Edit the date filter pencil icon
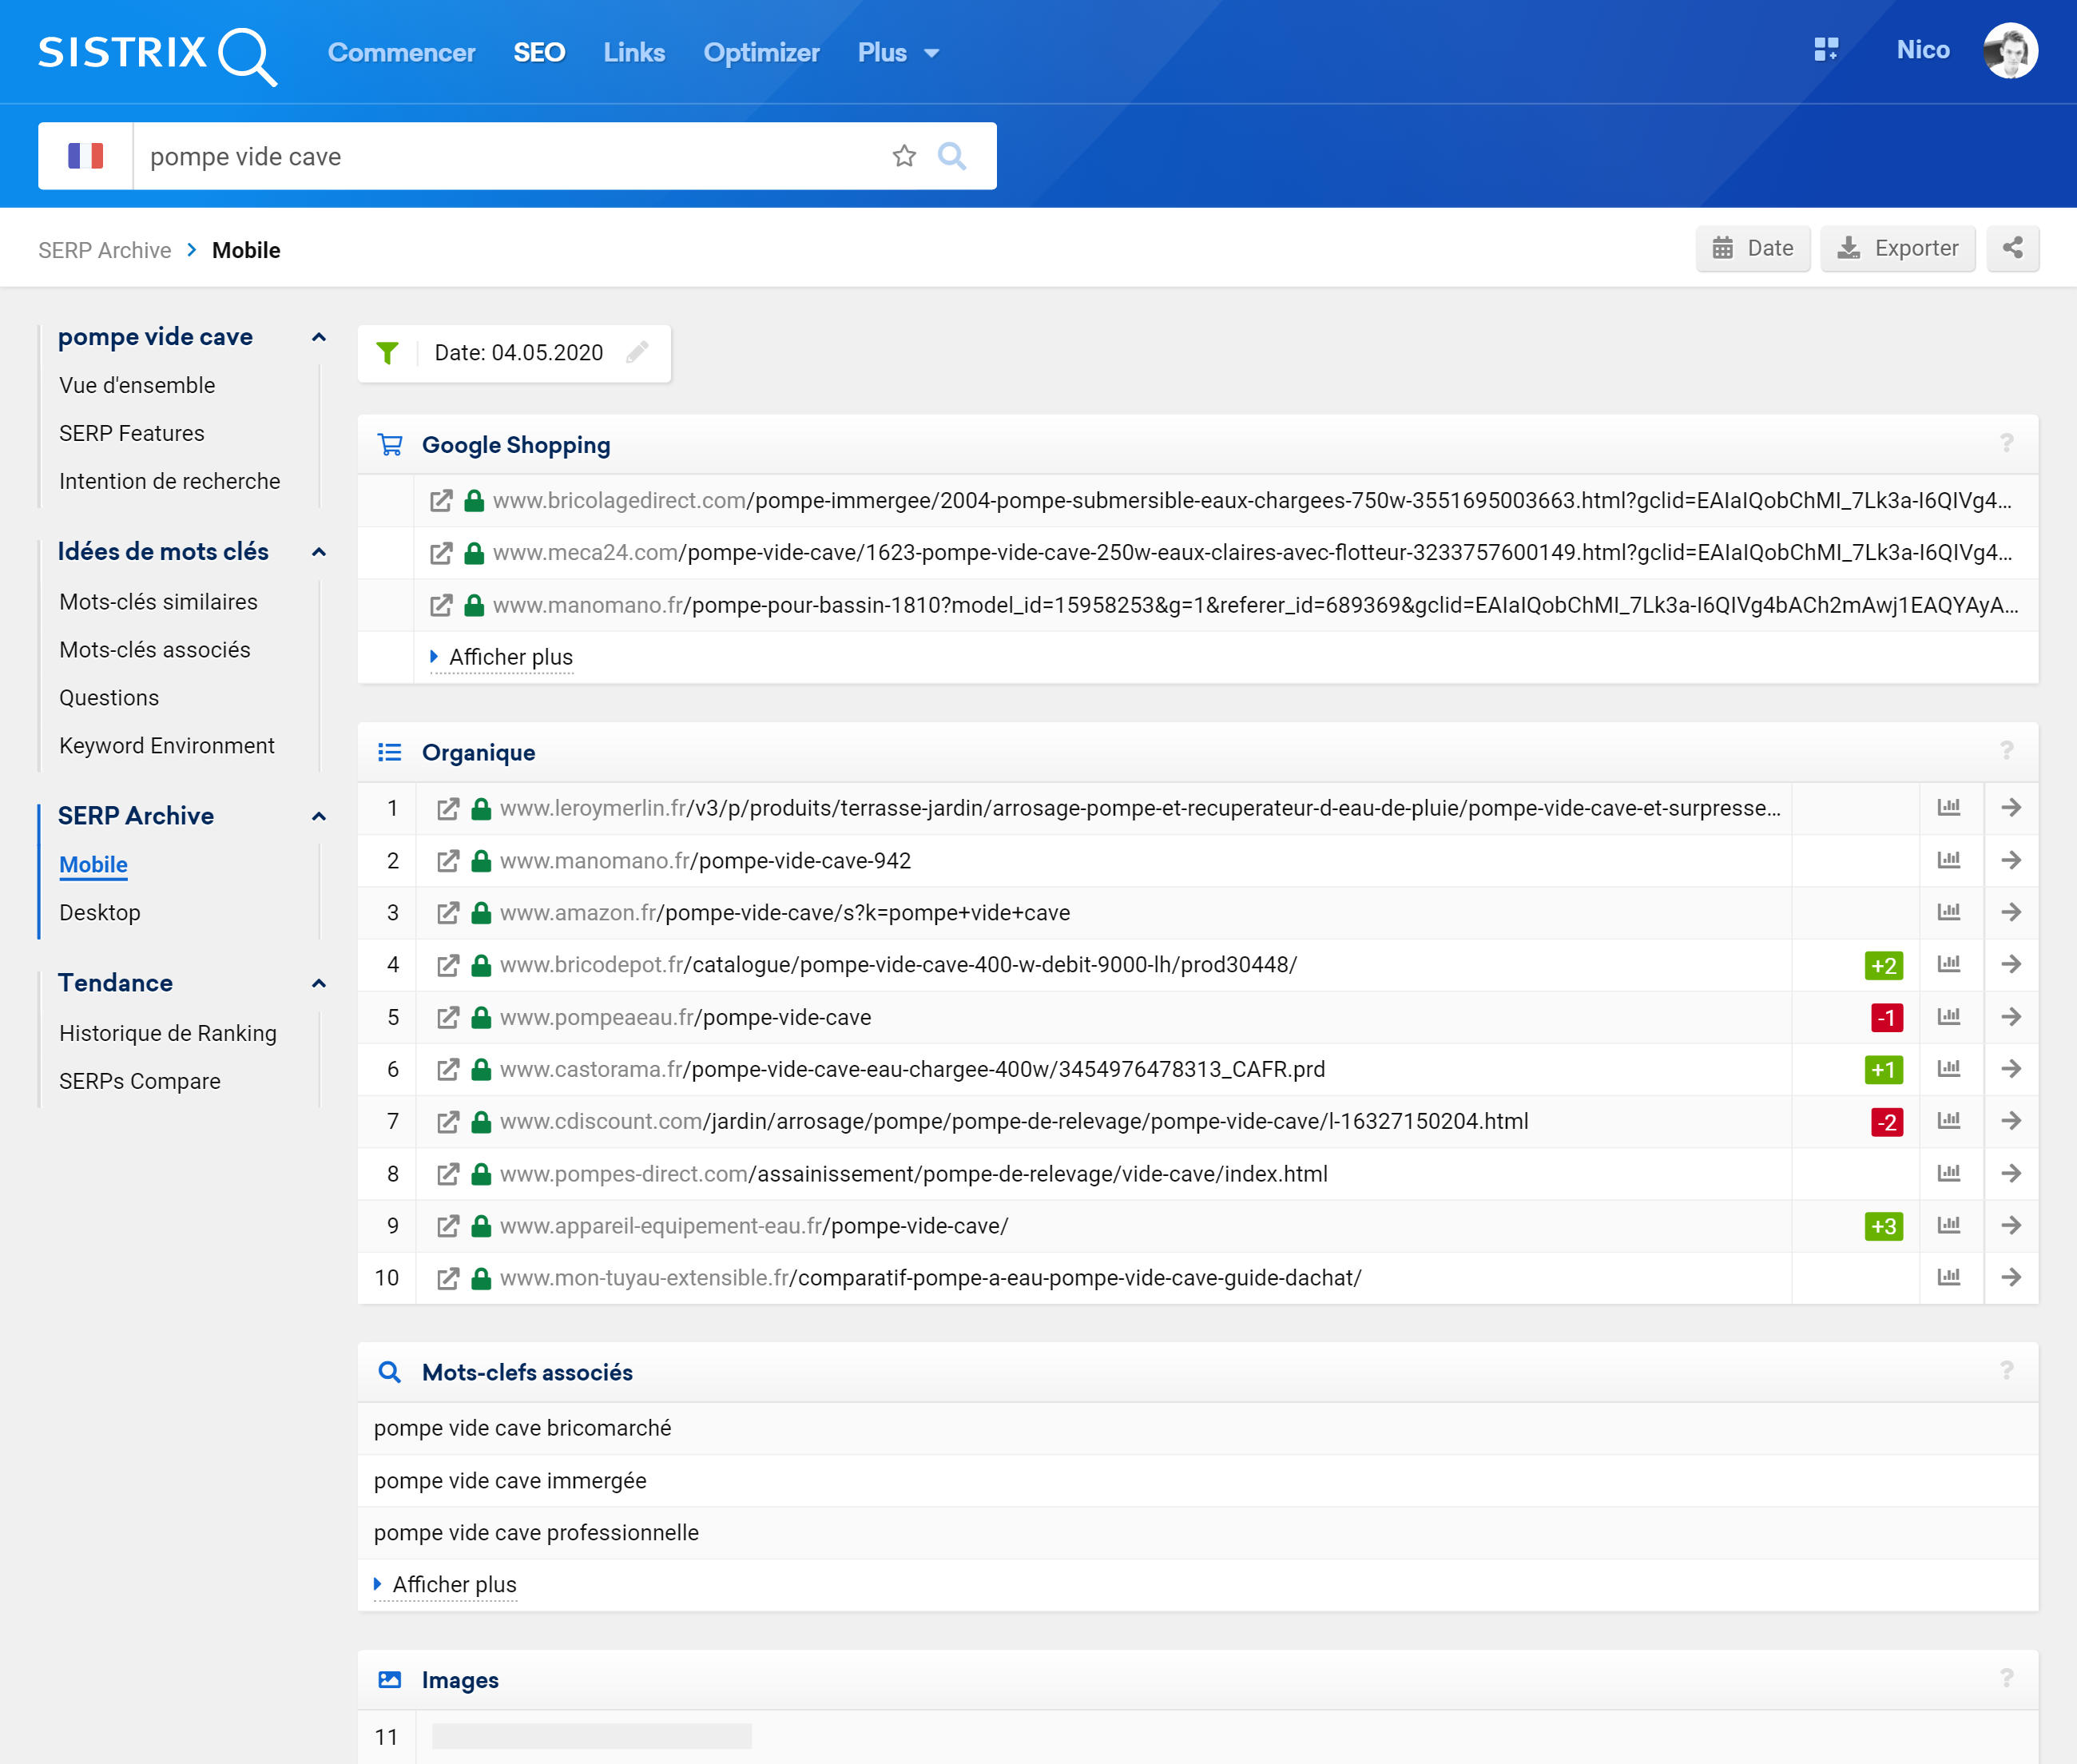This screenshot has height=1764, width=2077. [637, 352]
